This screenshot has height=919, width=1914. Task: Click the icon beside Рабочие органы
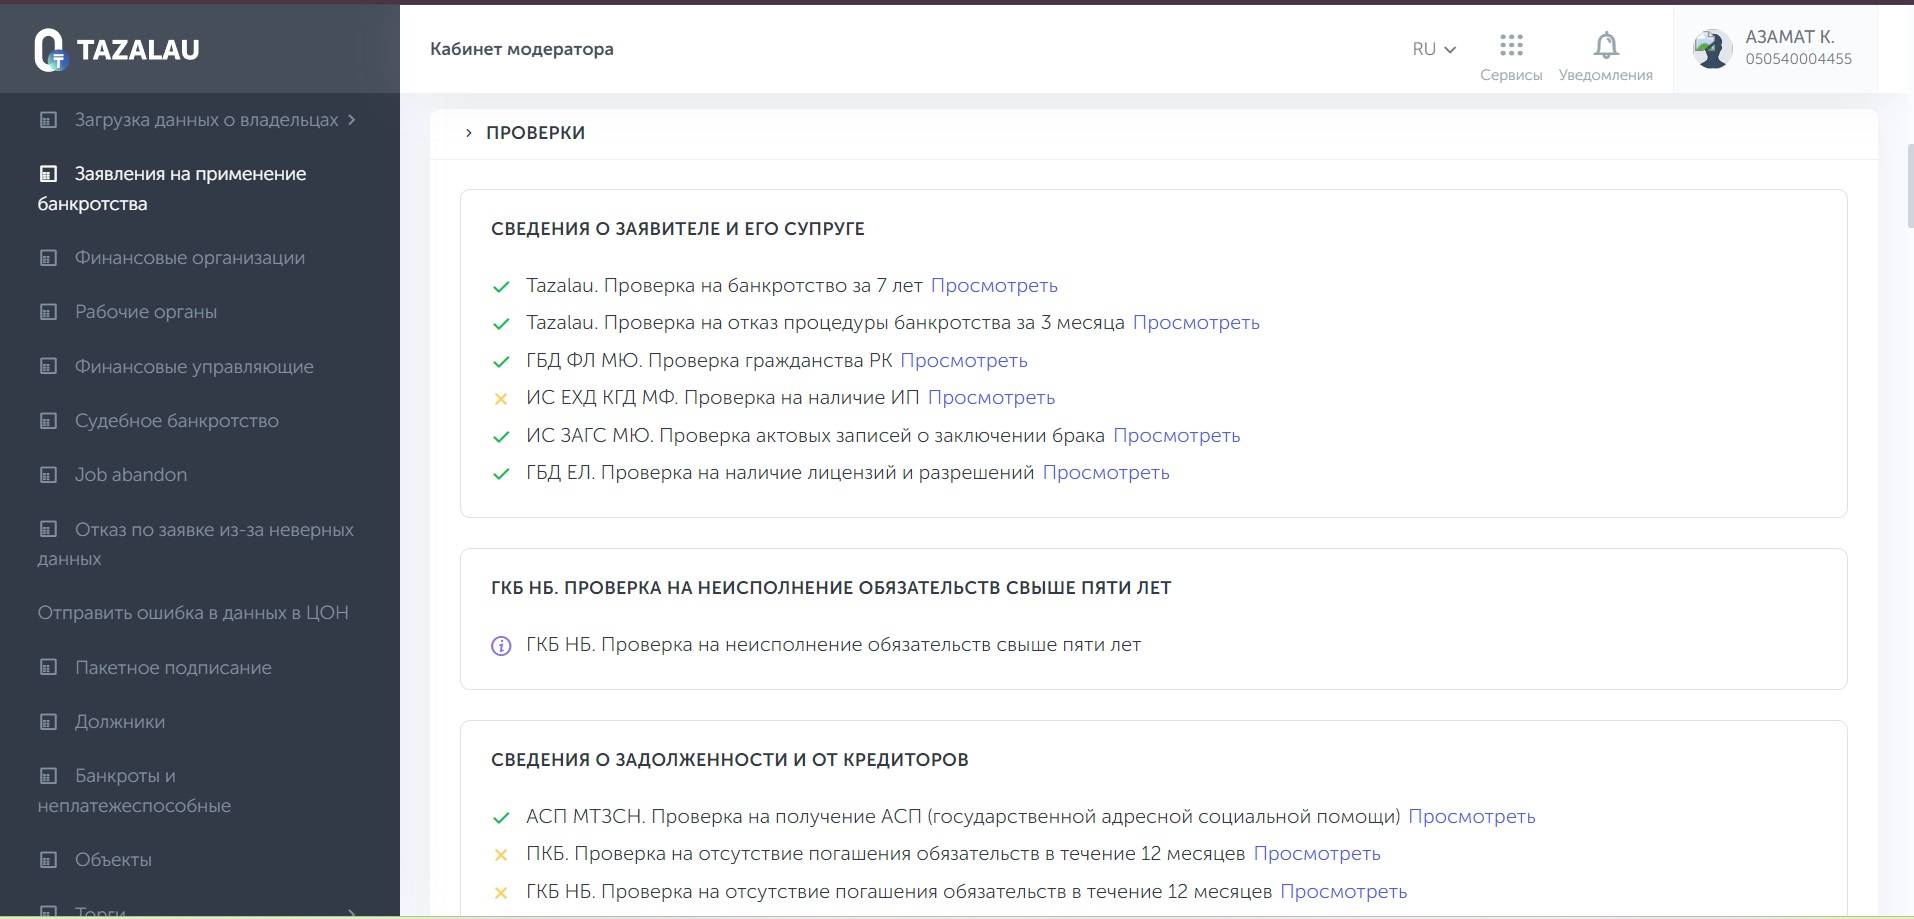coord(48,312)
